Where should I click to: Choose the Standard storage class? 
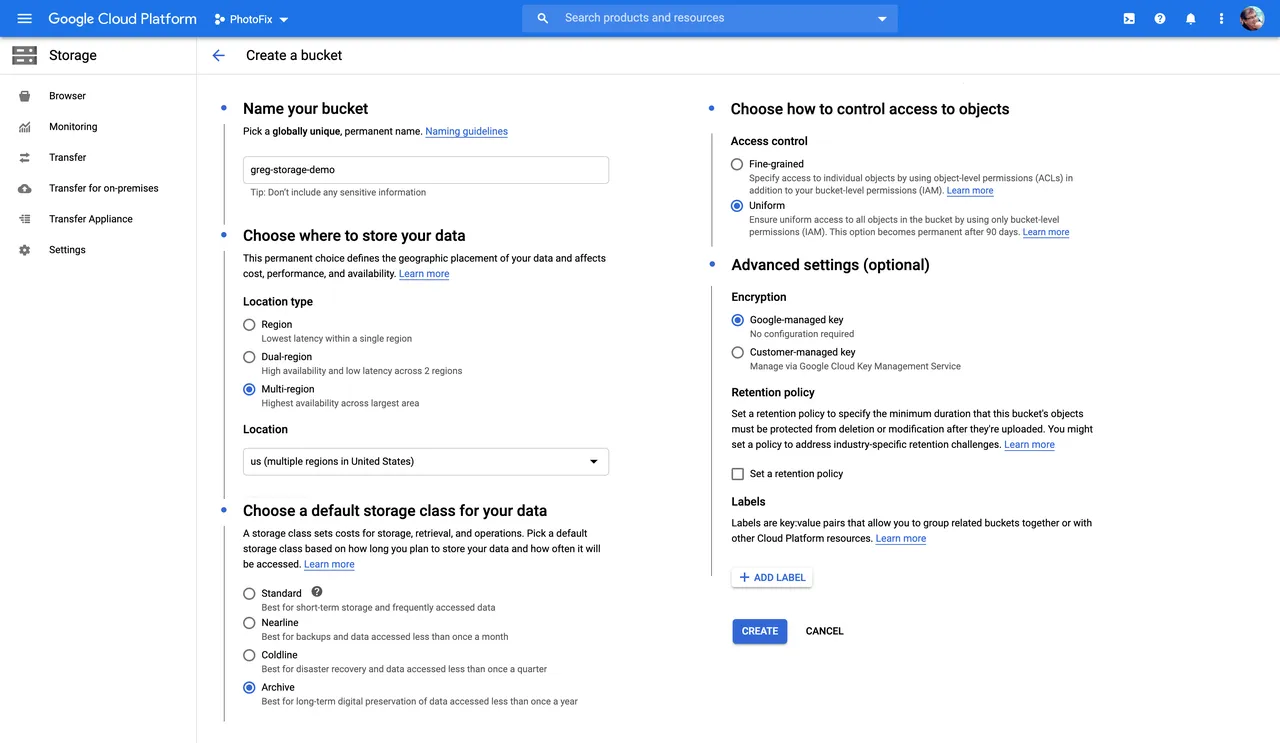(x=250, y=593)
